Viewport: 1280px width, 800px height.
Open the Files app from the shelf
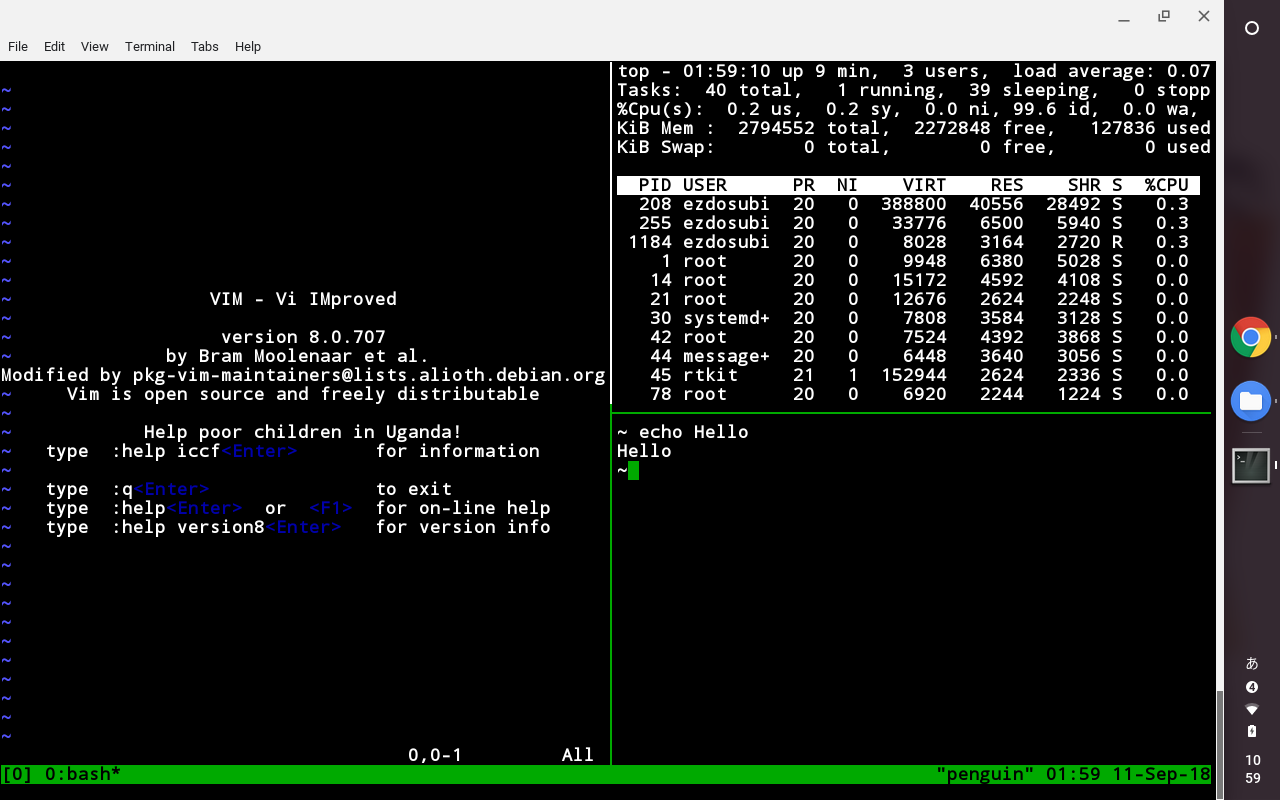click(x=1251, y=400)
